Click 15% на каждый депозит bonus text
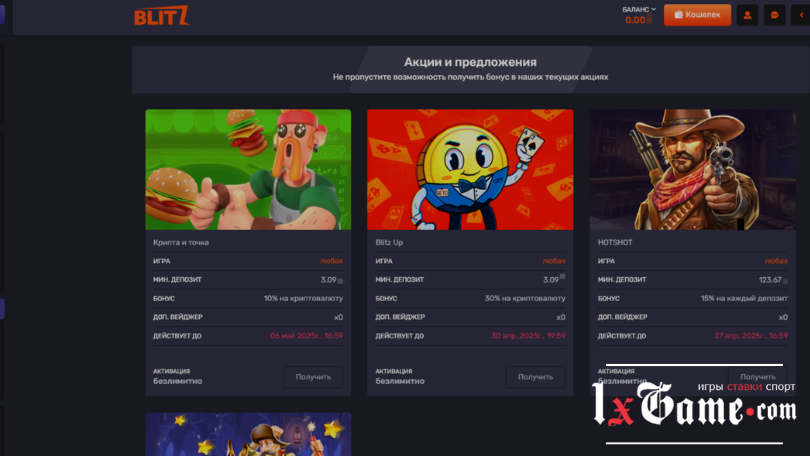Screen dimensions: 810x456 pos(744,298)
